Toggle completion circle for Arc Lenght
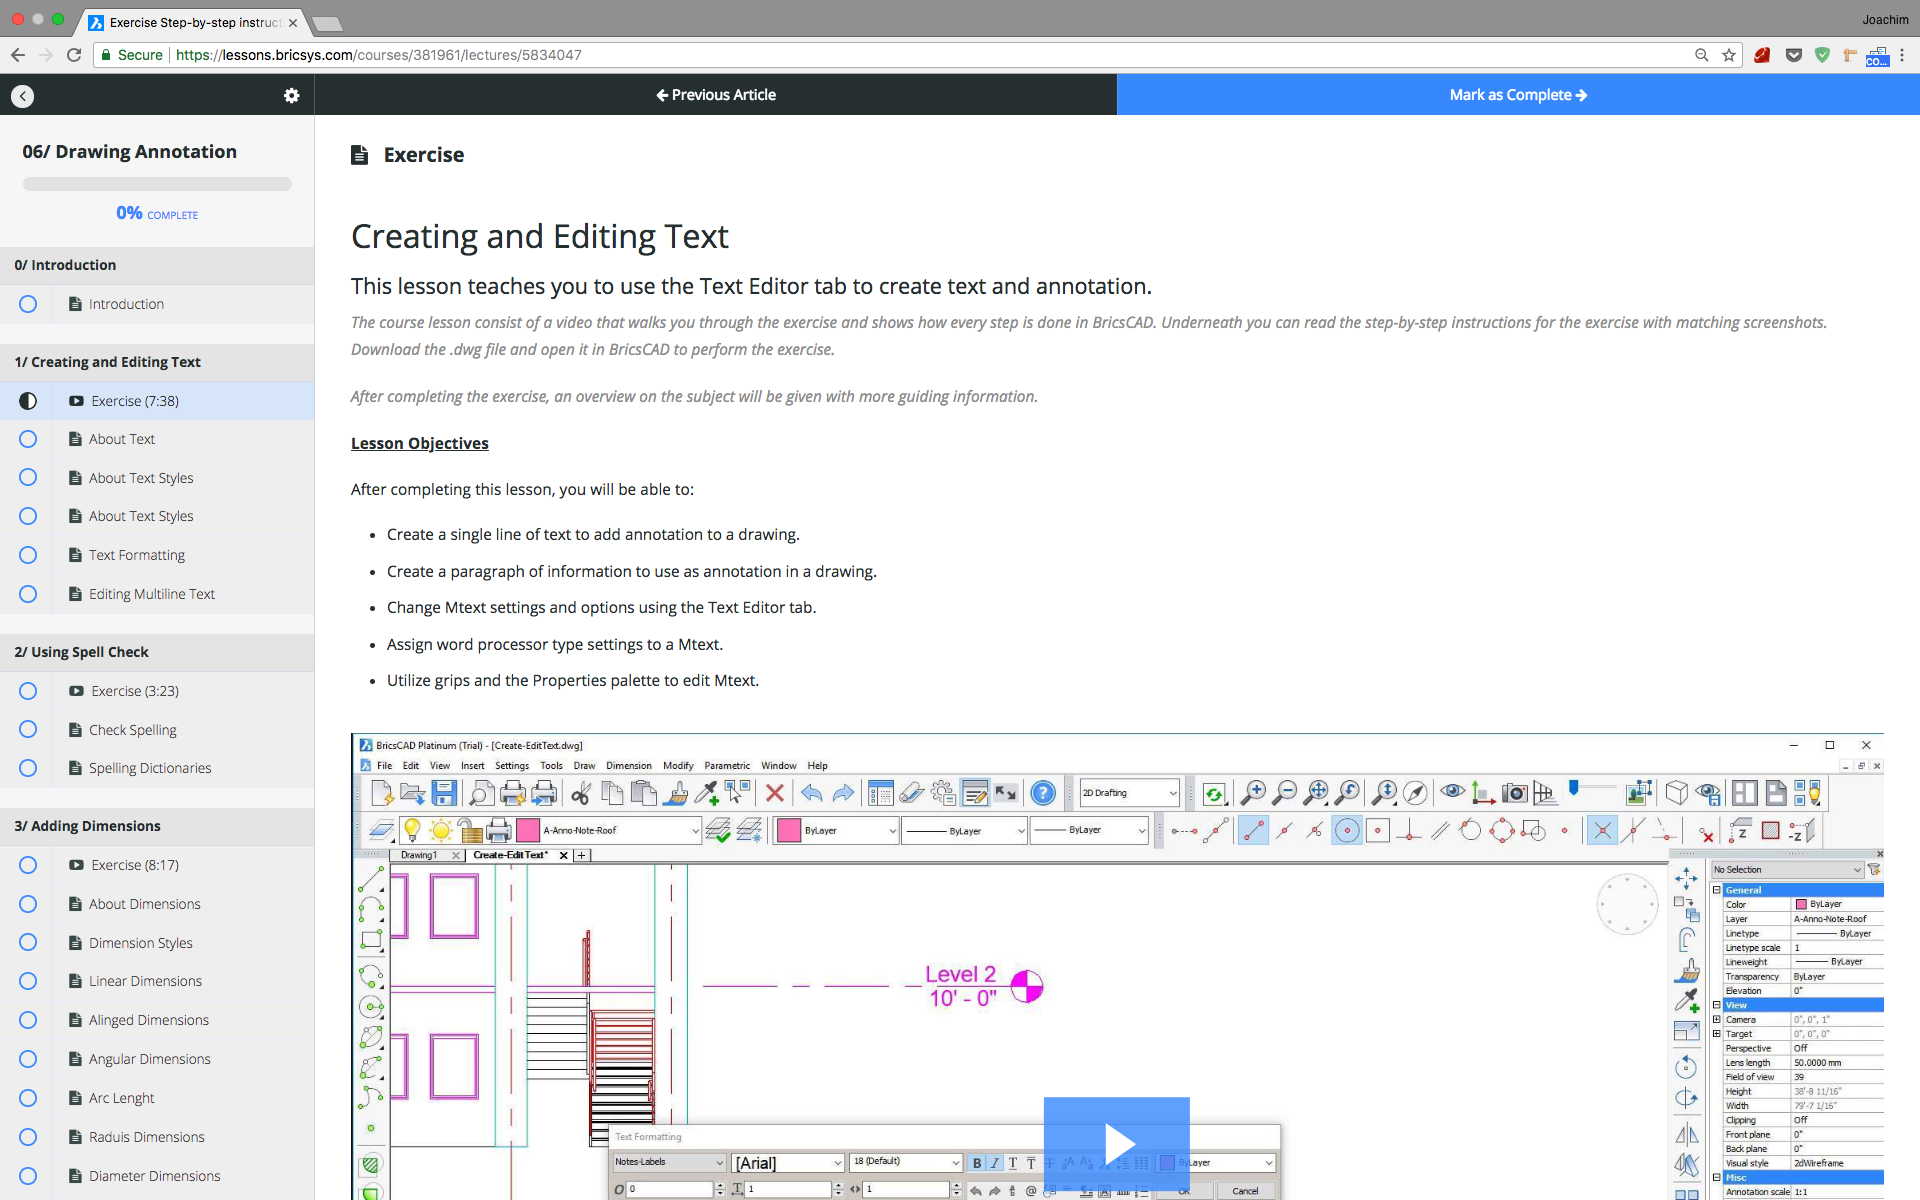Viewport: 1920px width, 1200px height. point(28,1098)
